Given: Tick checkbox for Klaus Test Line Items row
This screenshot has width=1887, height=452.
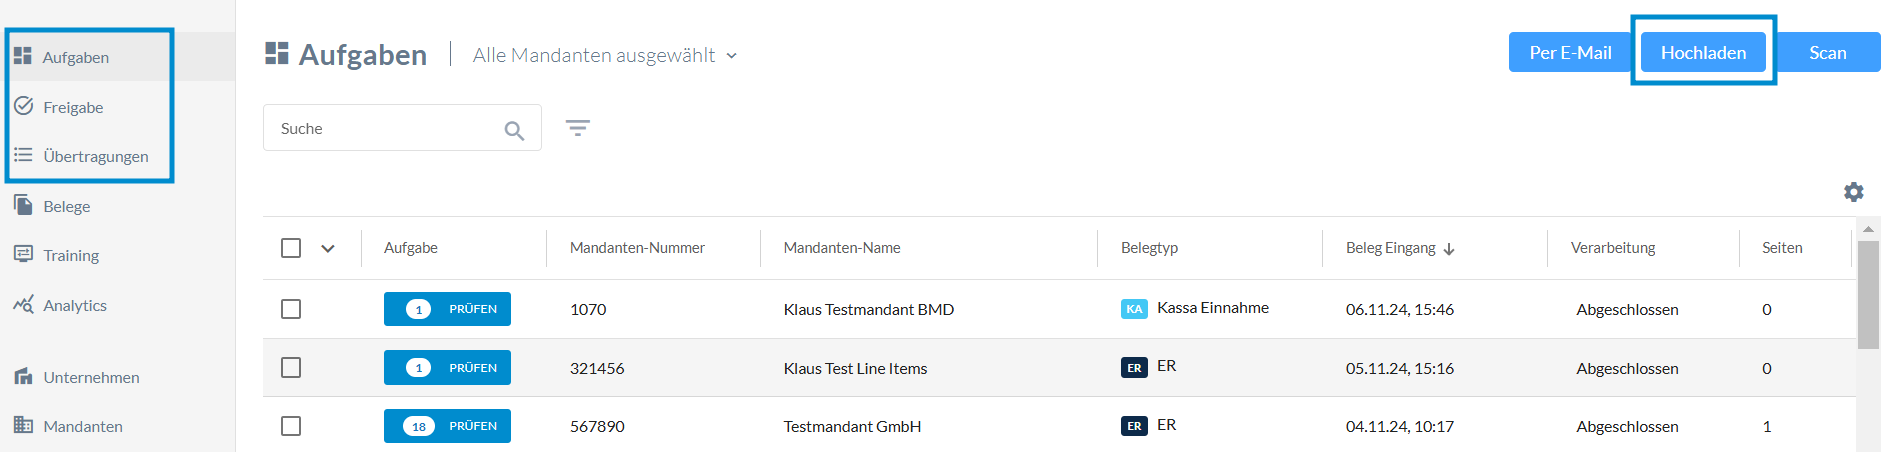Looking at the screenshot, I should (x=291, y=368).
